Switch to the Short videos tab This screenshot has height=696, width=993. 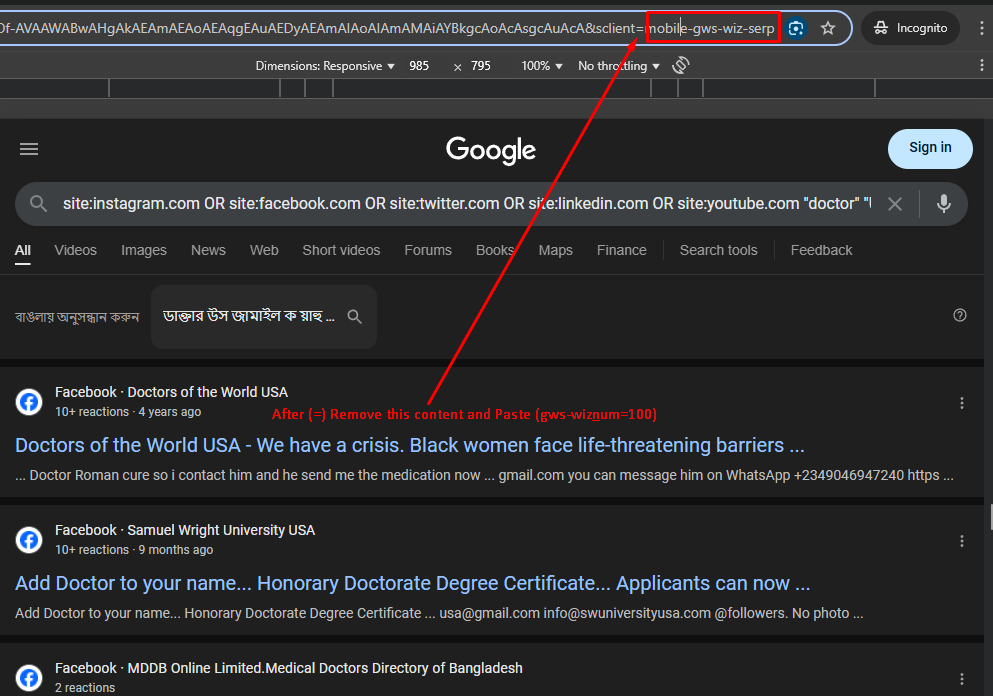click(x=341, y=250)
